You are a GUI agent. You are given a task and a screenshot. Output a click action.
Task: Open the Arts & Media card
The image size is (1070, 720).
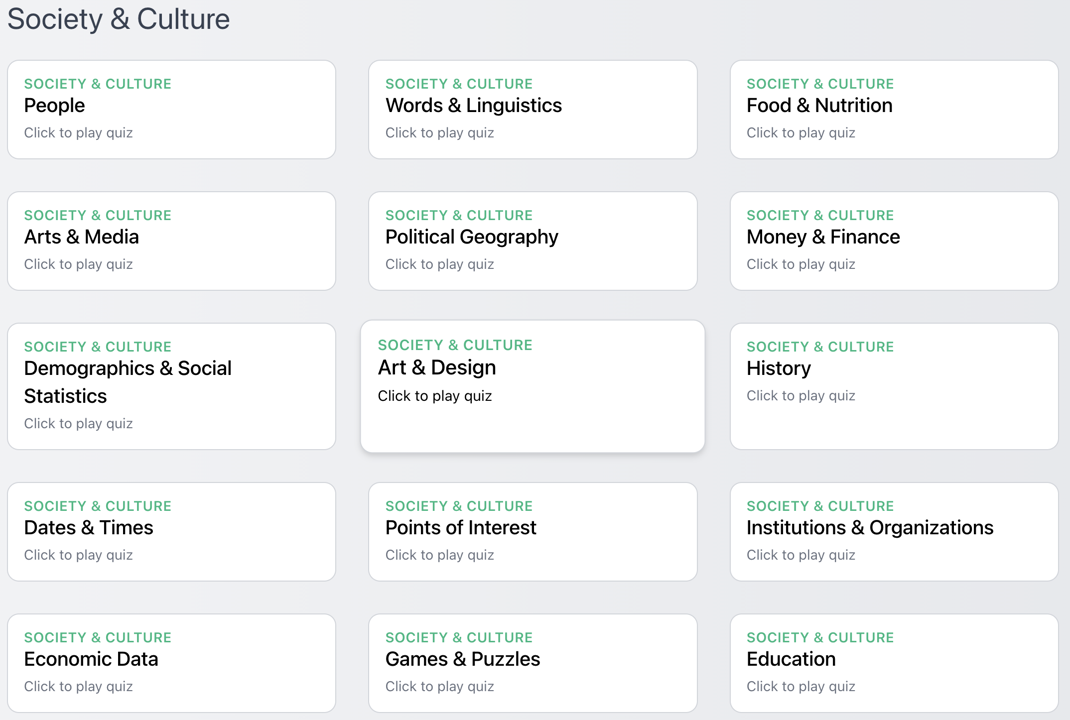pos(171,240)
